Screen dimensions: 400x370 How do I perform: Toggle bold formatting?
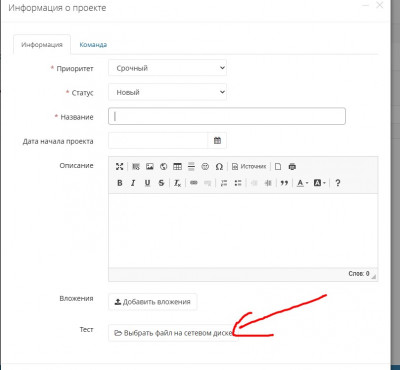pos(120,183)
